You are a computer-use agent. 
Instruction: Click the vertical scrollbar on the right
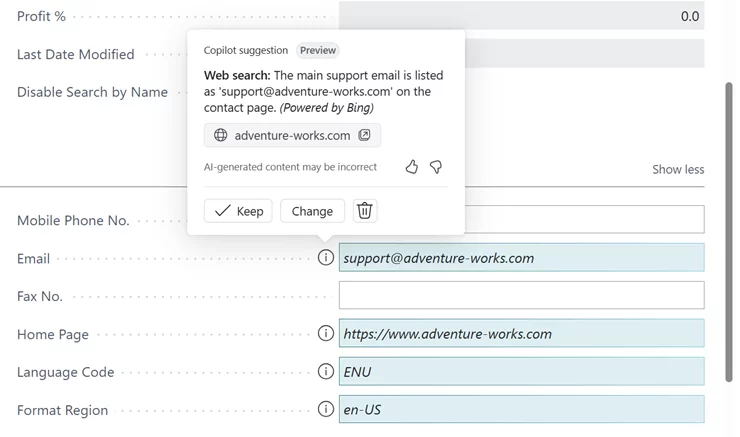(729, 230)
